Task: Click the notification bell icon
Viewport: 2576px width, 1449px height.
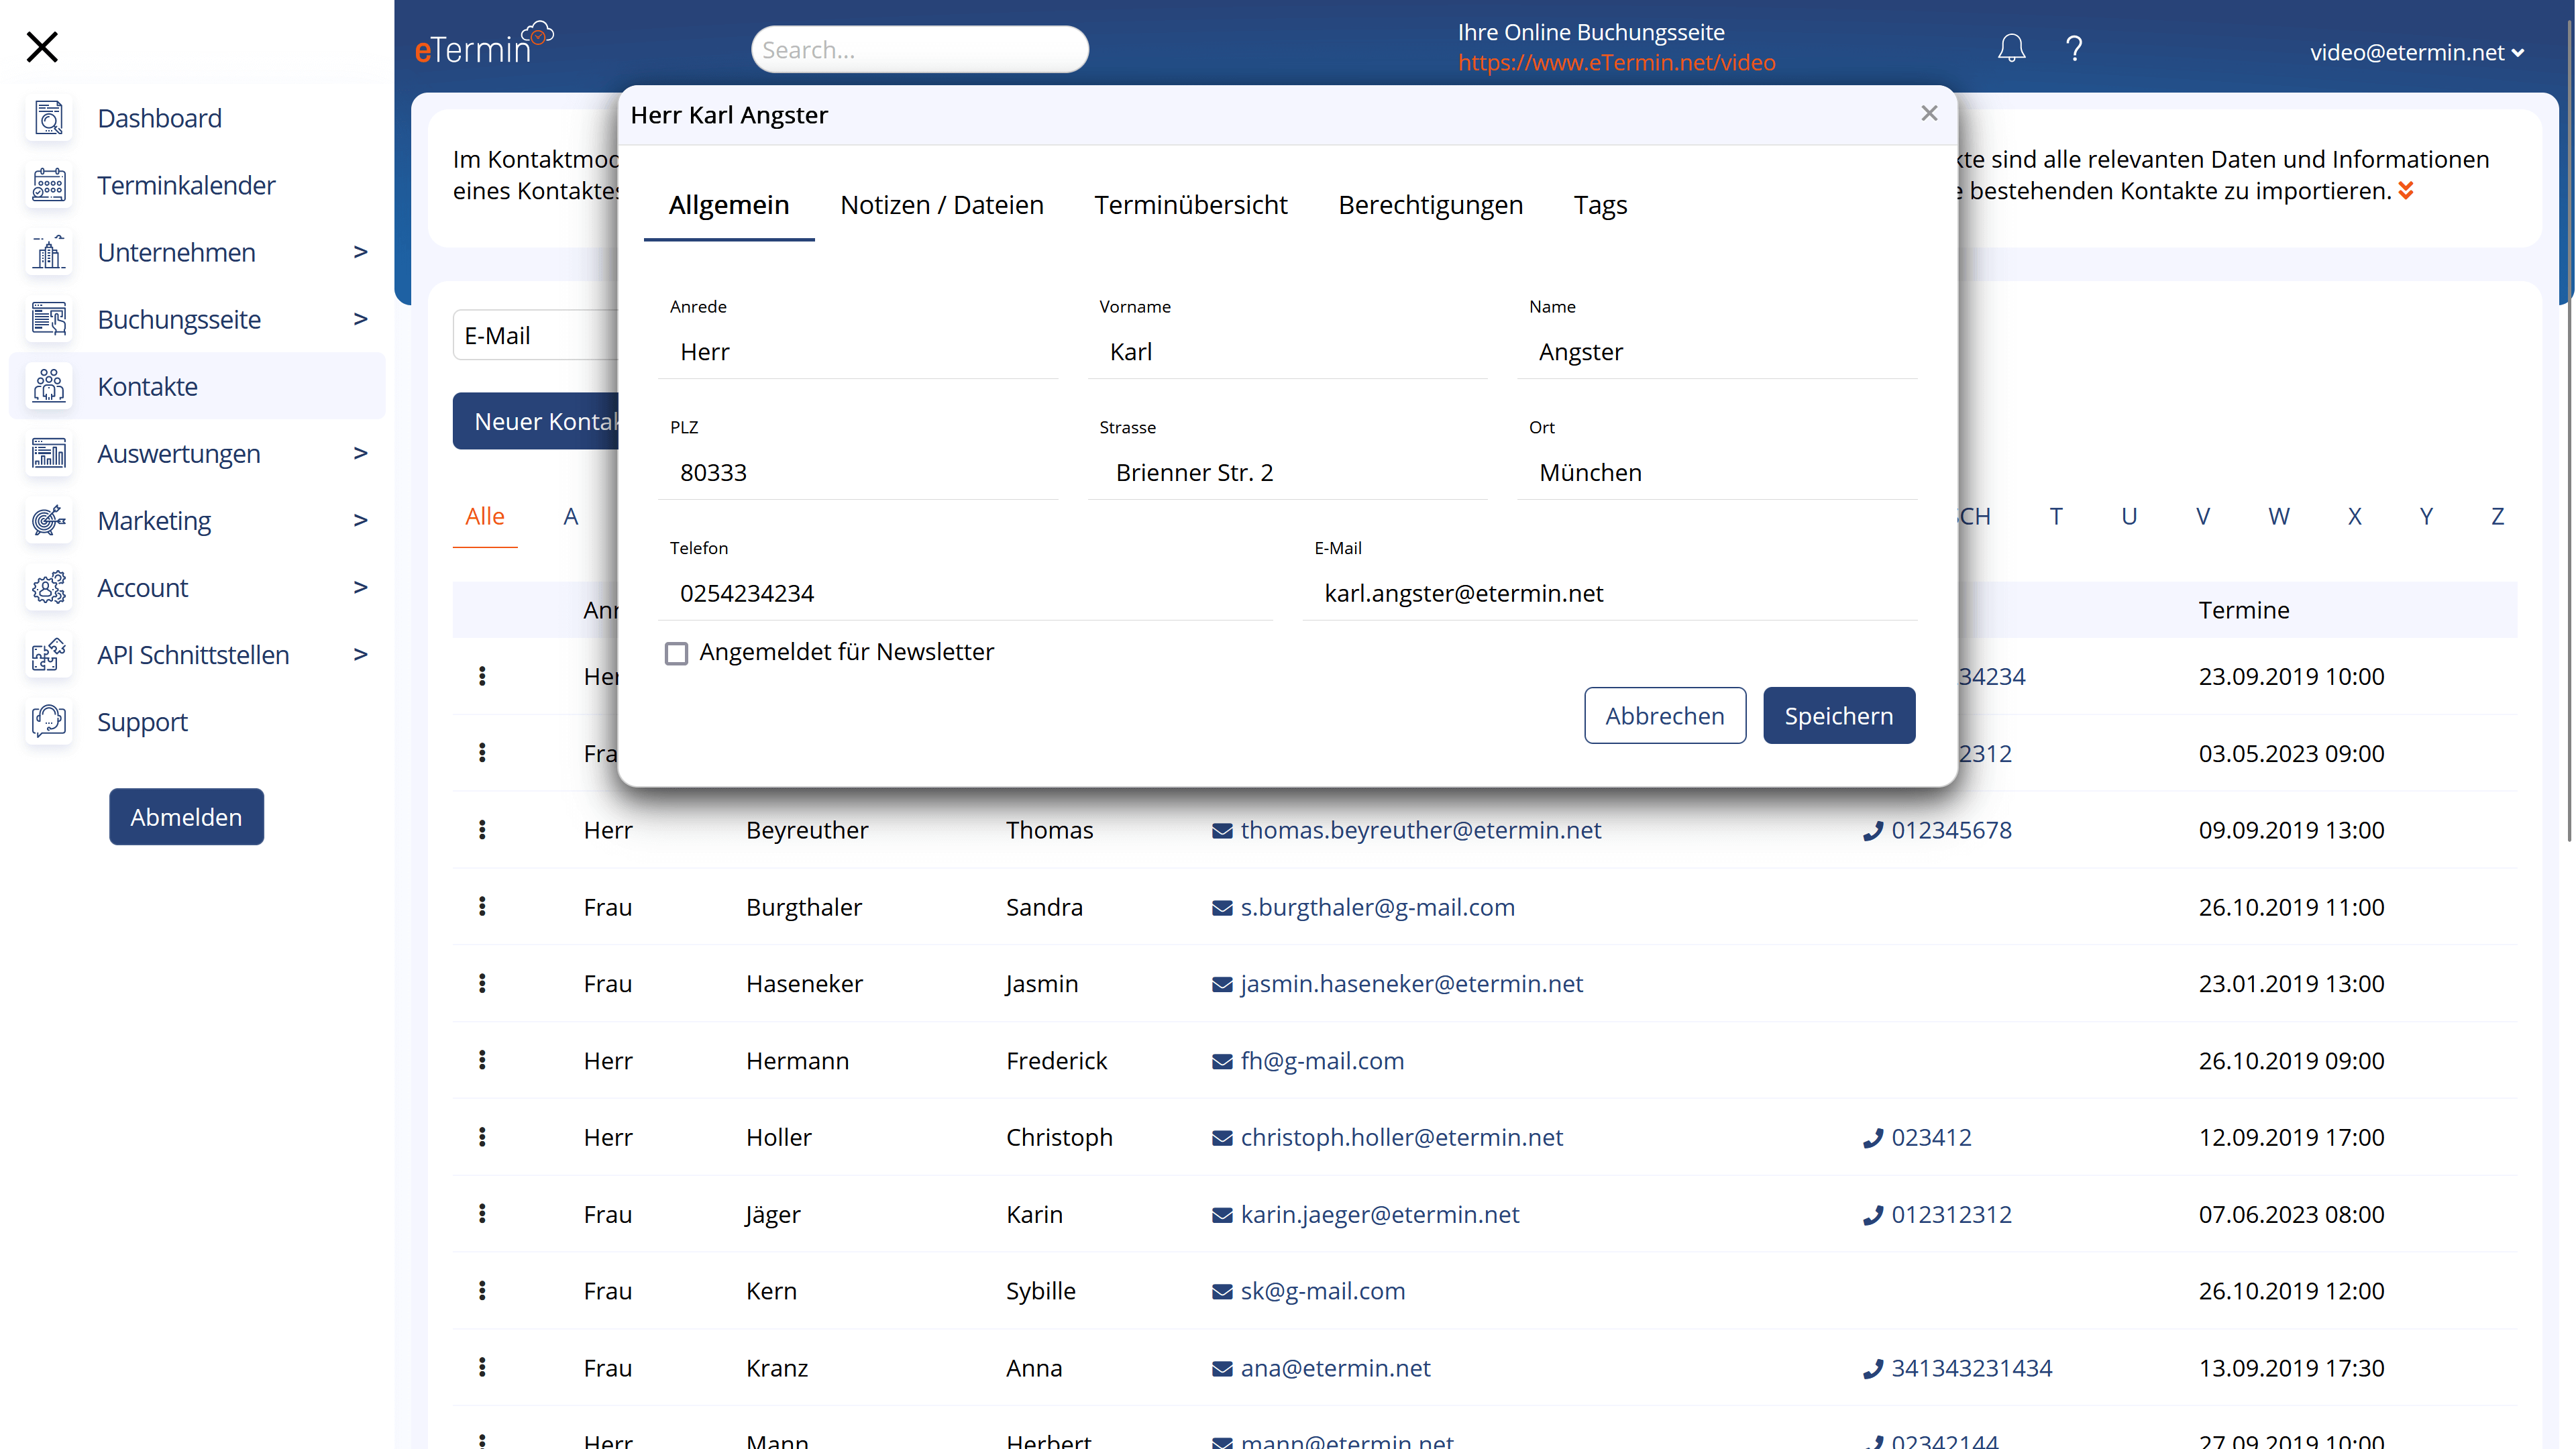Action: pyautogui.click(x=2012, y=48)
